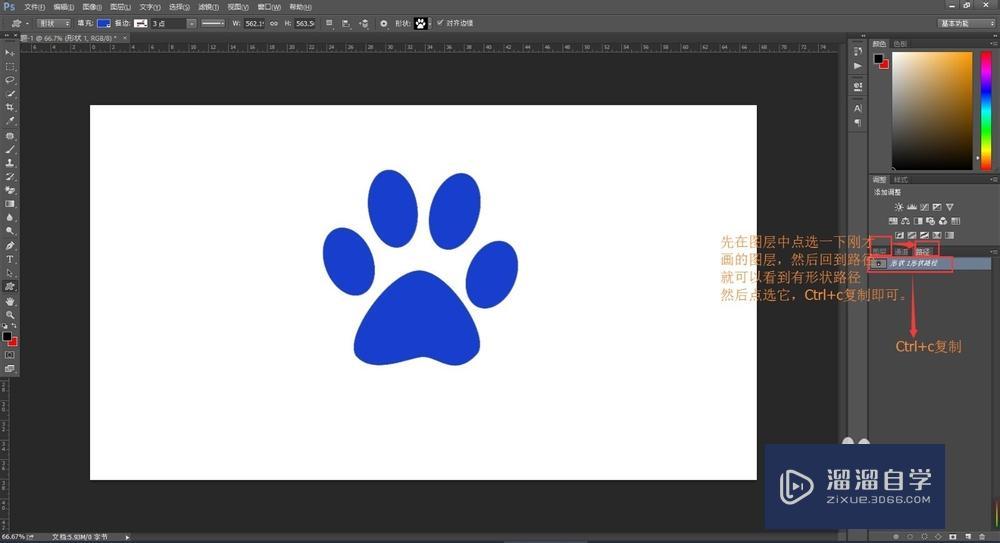Add a Levels adjustment
The image size is (1000, 543).
point(911,207)
